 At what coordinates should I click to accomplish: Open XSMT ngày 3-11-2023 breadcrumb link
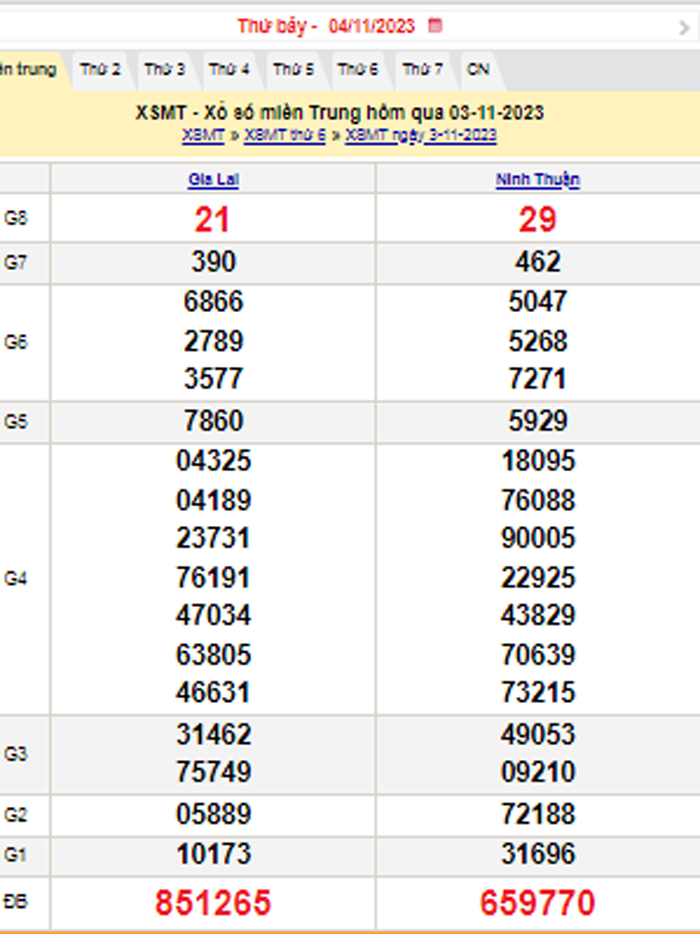(x=421, y=135)
